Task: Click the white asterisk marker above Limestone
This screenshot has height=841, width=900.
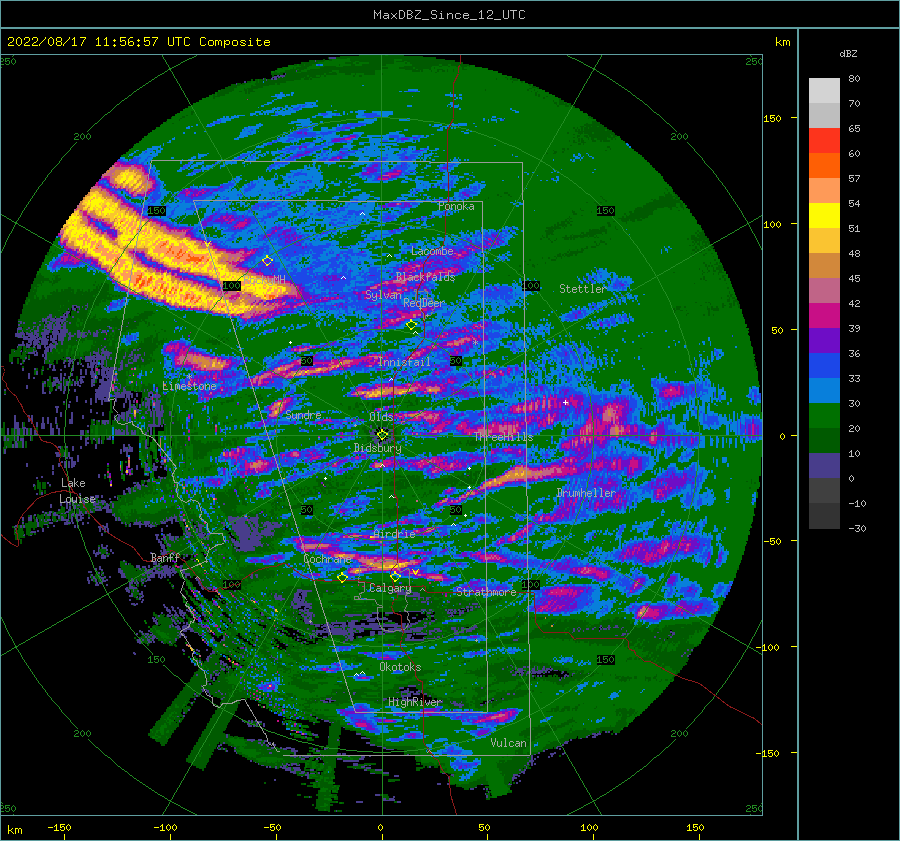Action: pos(189,376)
